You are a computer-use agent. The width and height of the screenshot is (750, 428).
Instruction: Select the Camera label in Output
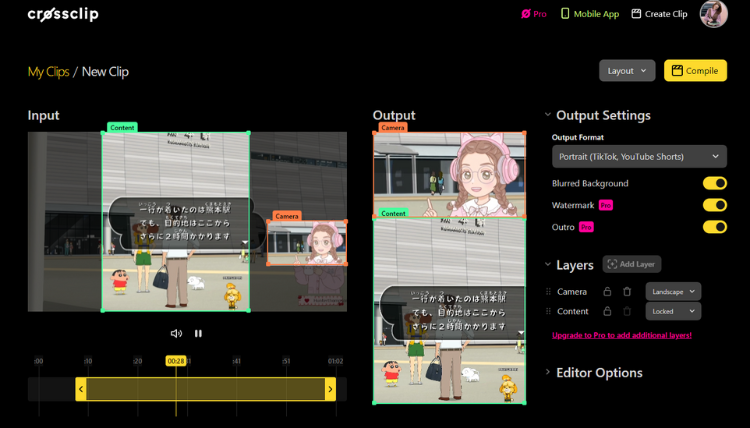coord(393,128)
